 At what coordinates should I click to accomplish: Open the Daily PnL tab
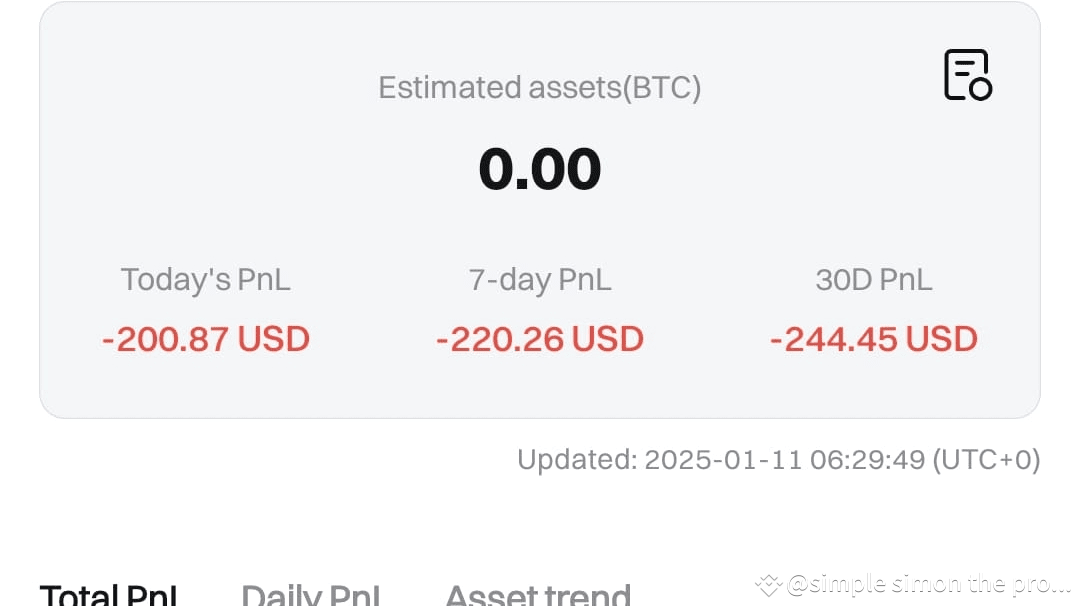[311, 594]
